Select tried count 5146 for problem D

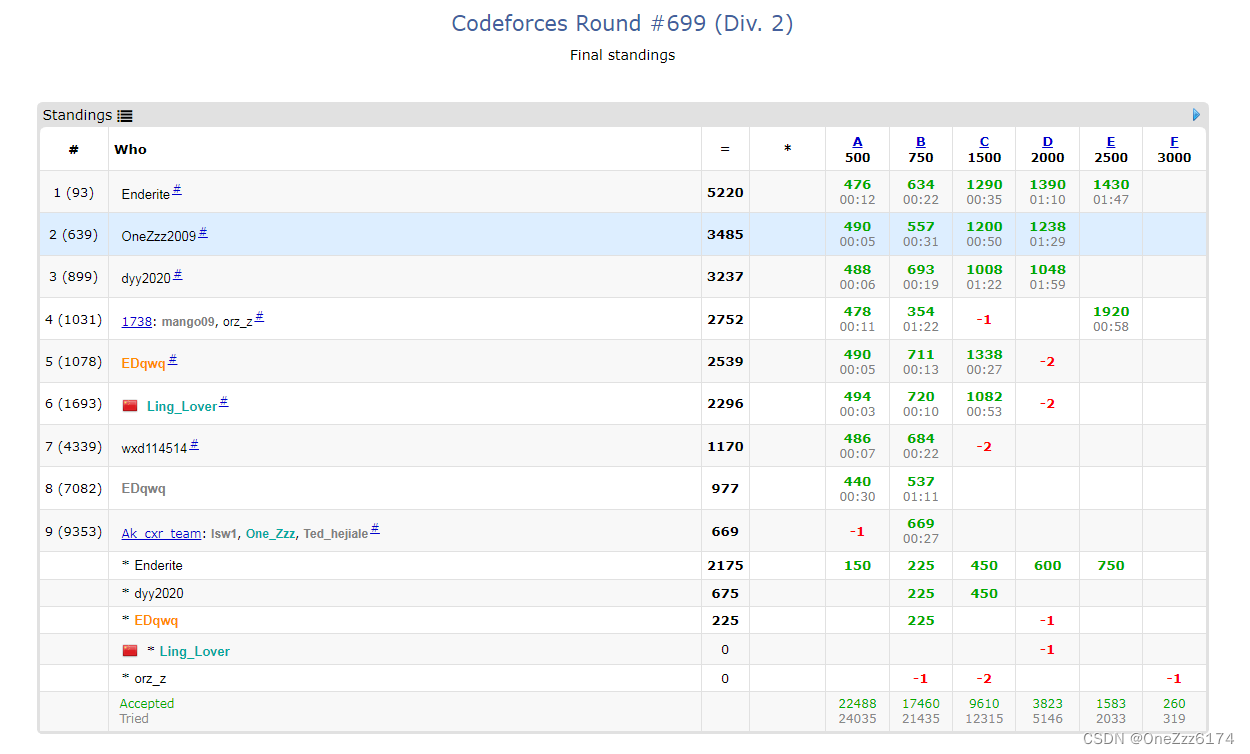click(1047, 718)
